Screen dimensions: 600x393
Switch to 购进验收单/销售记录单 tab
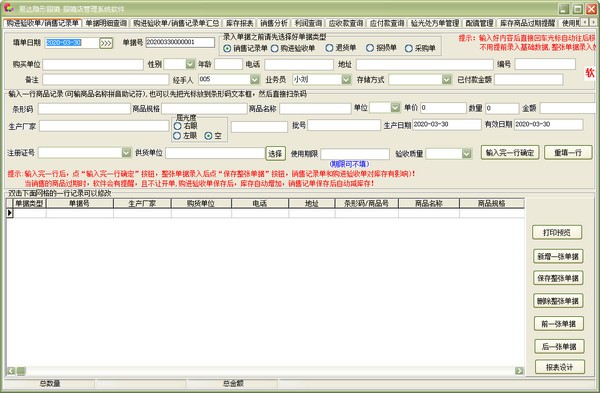(42, 23)
